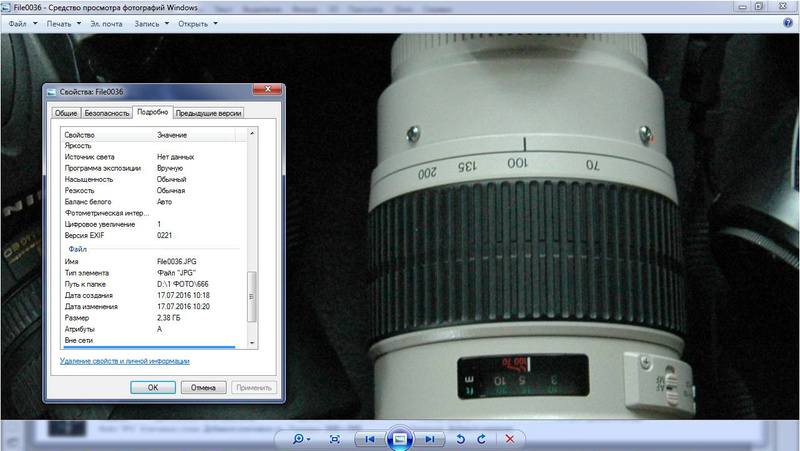Expand the Файл menu arrow
The width and height of the screenshot is (800, 451).
(x=35, y=23)
